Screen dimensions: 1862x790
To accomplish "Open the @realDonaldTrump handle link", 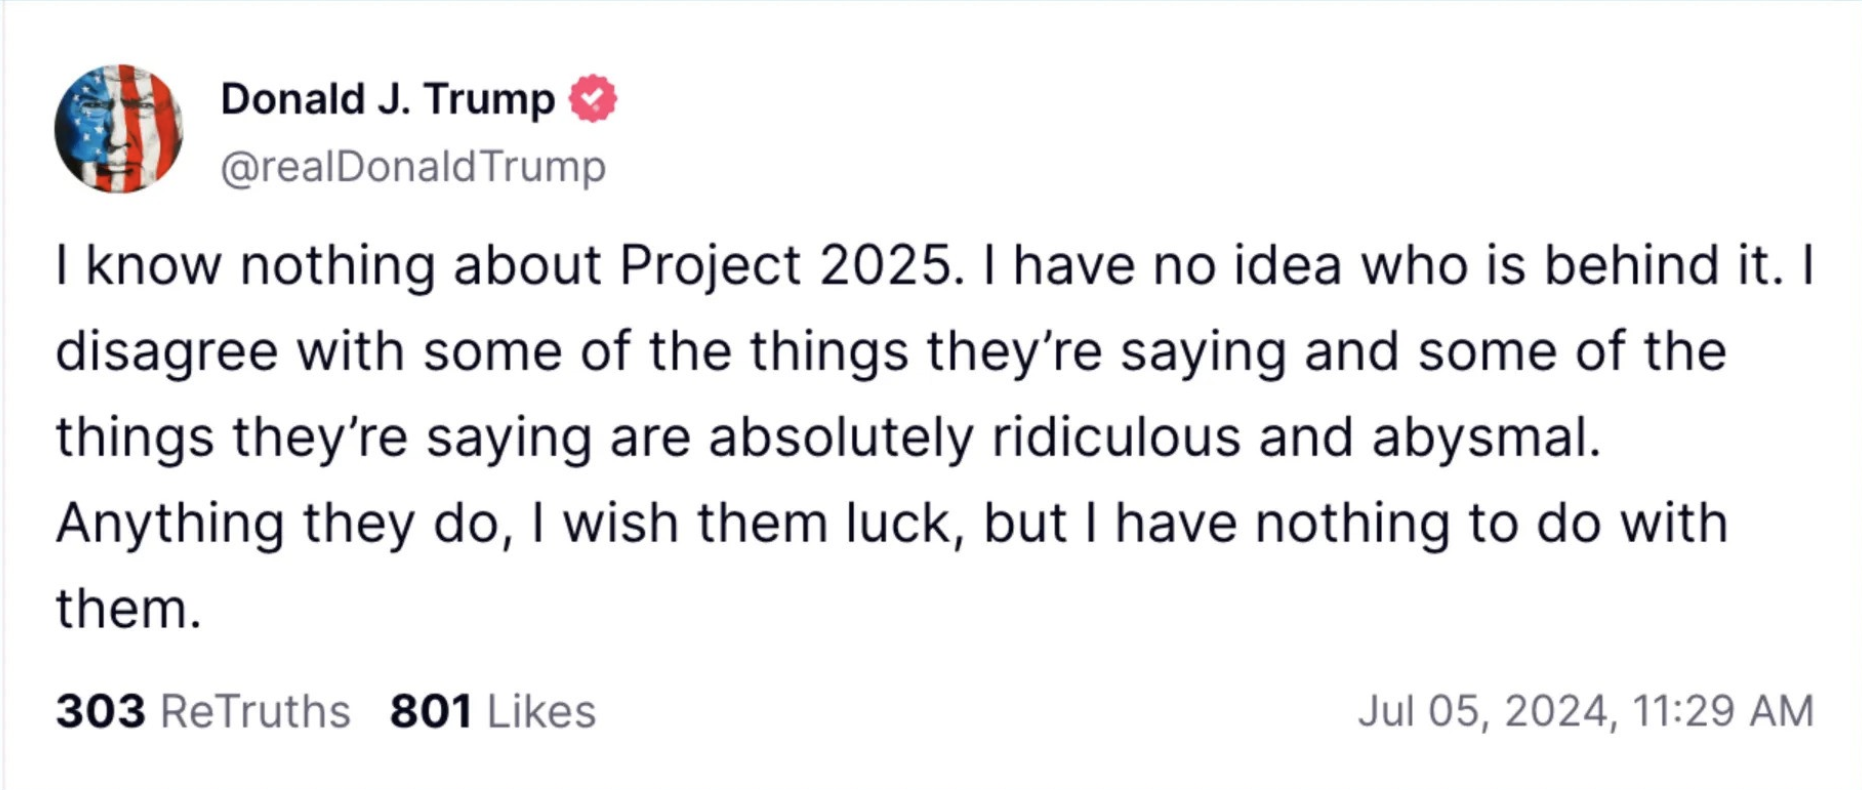I will coord(412,166).
